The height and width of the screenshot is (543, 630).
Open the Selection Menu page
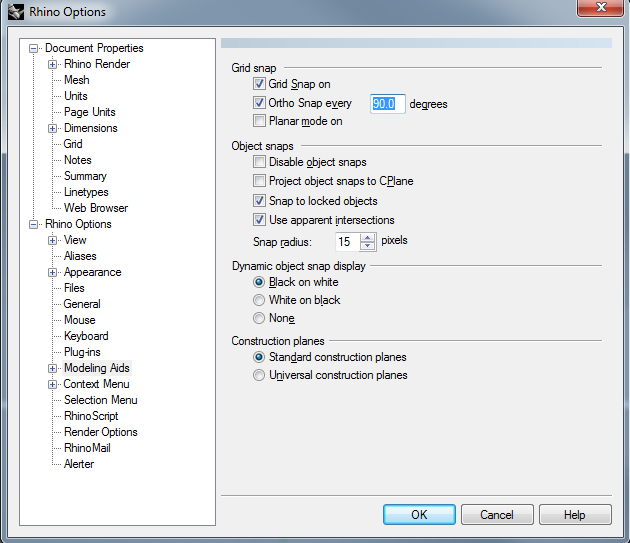(100, 400)
